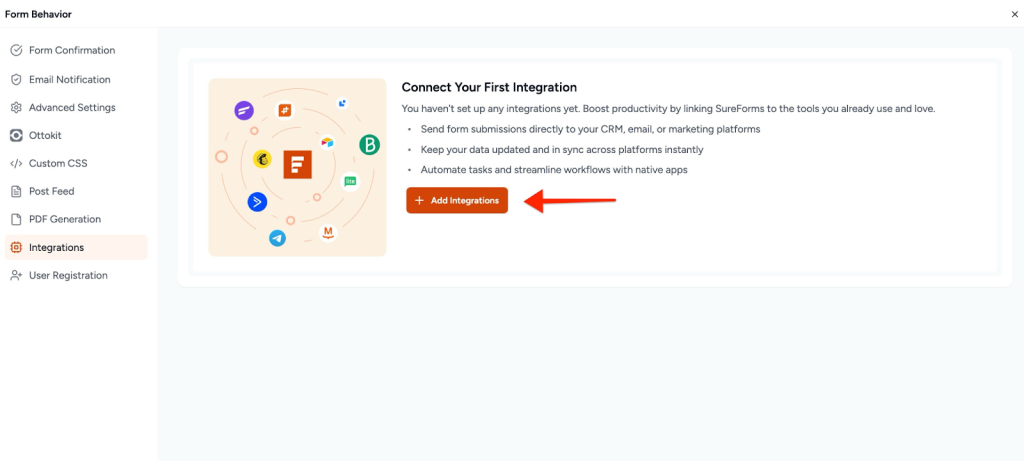Click the Post Feed document icon
The height and width of the screenshot is (461, 1024).
(x=16, y=191)
